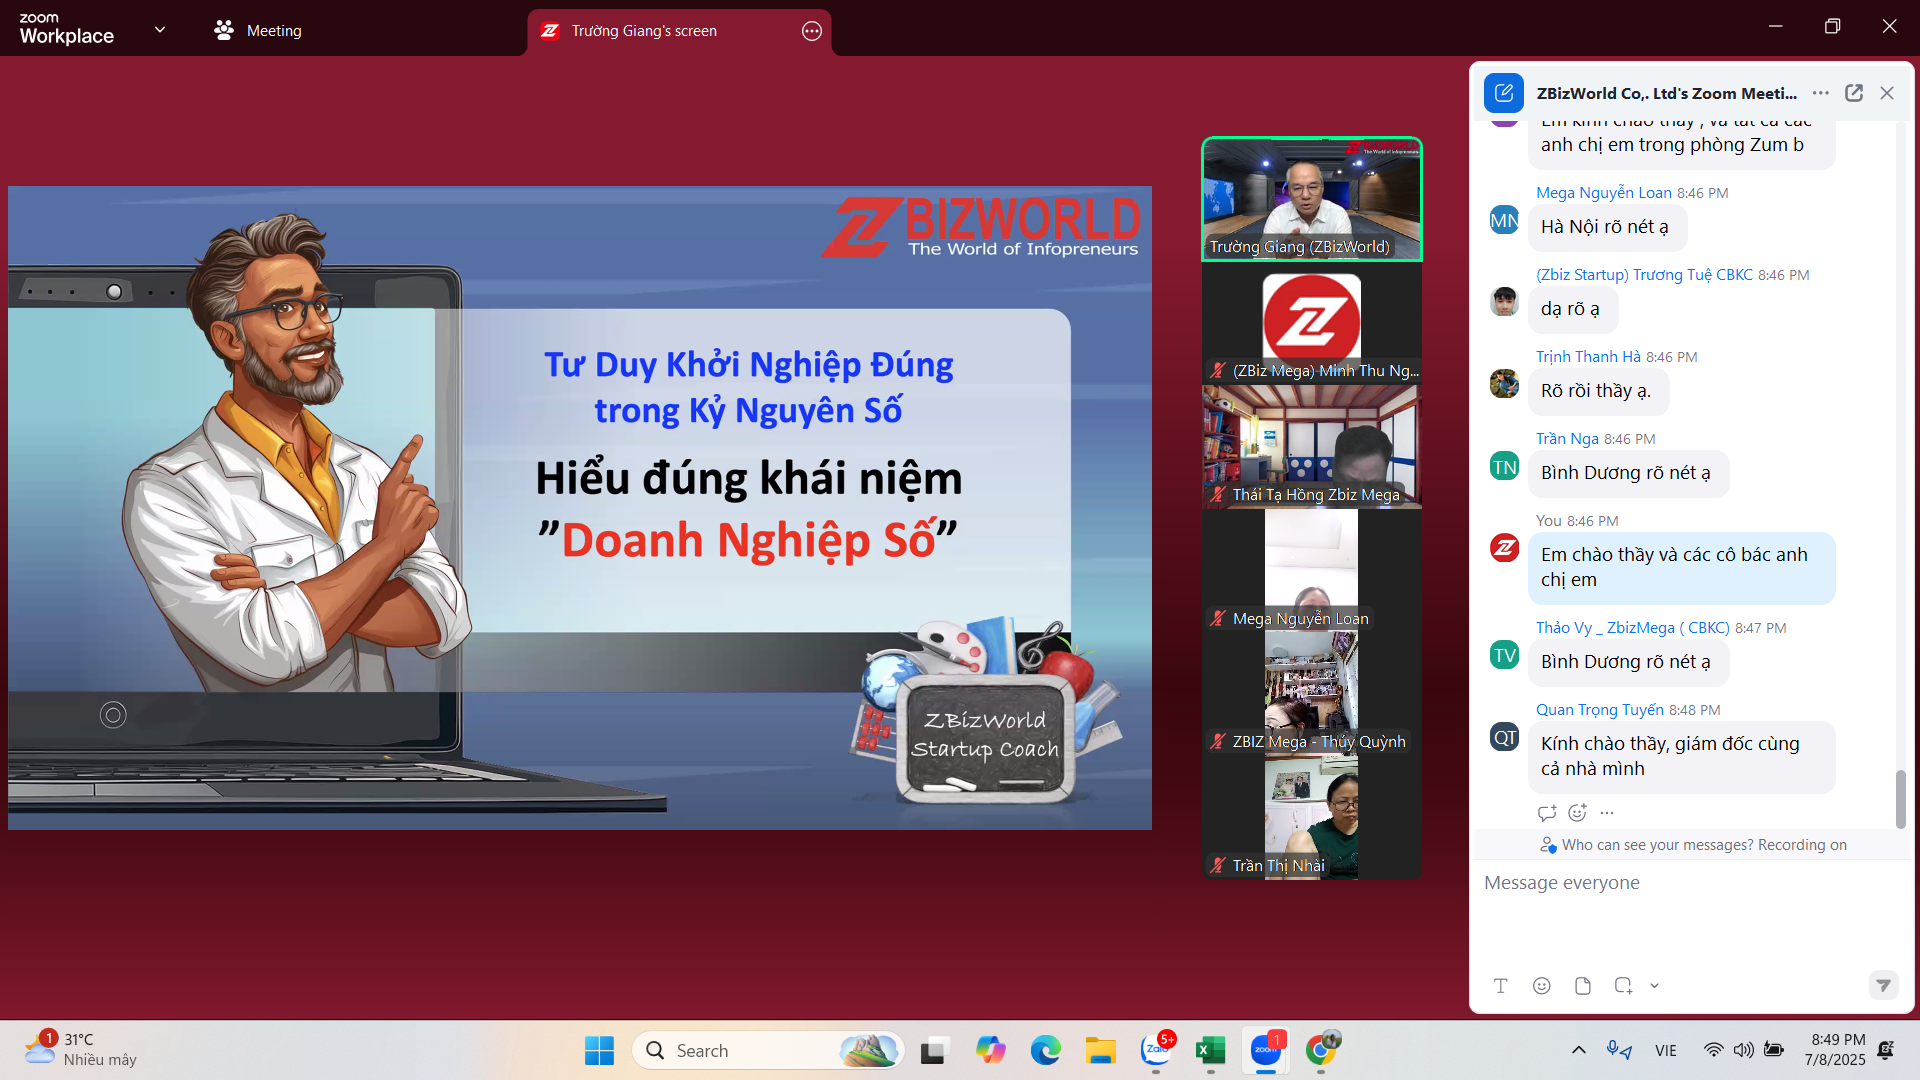
Task: Open Task View from the taskbar
Action: 933,1050
